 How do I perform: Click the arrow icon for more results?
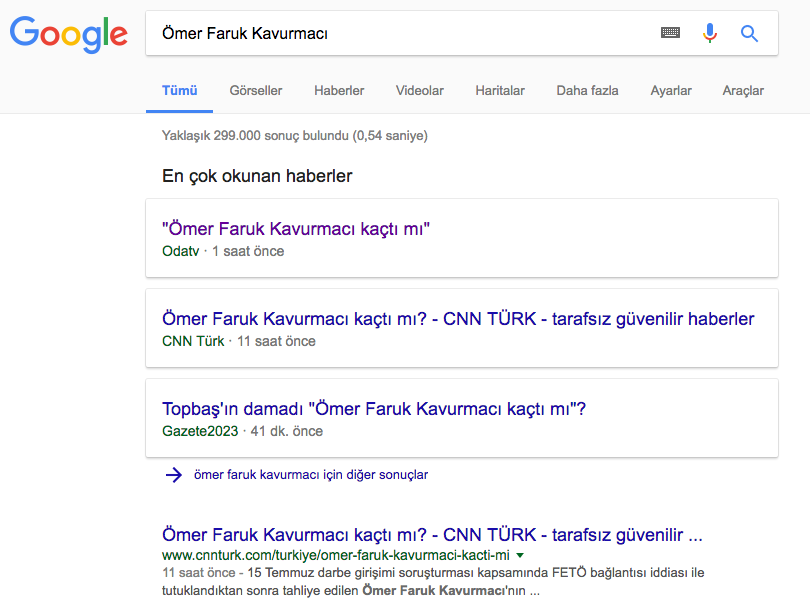[173, 475]
